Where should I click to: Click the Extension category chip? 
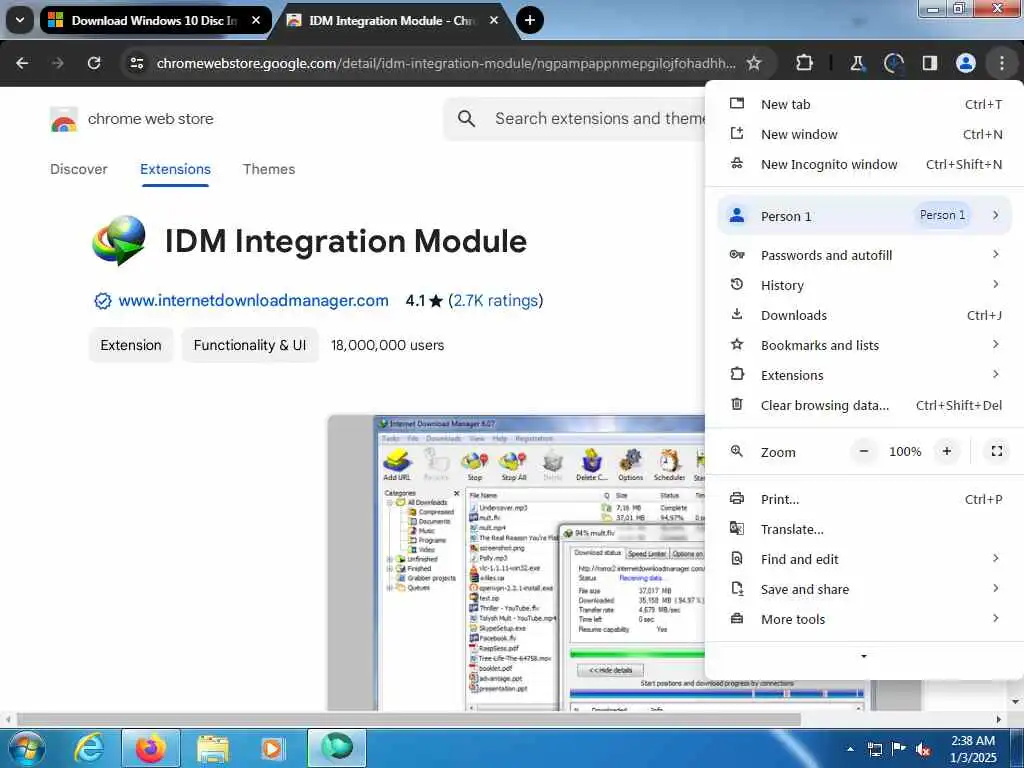(131, 345)
